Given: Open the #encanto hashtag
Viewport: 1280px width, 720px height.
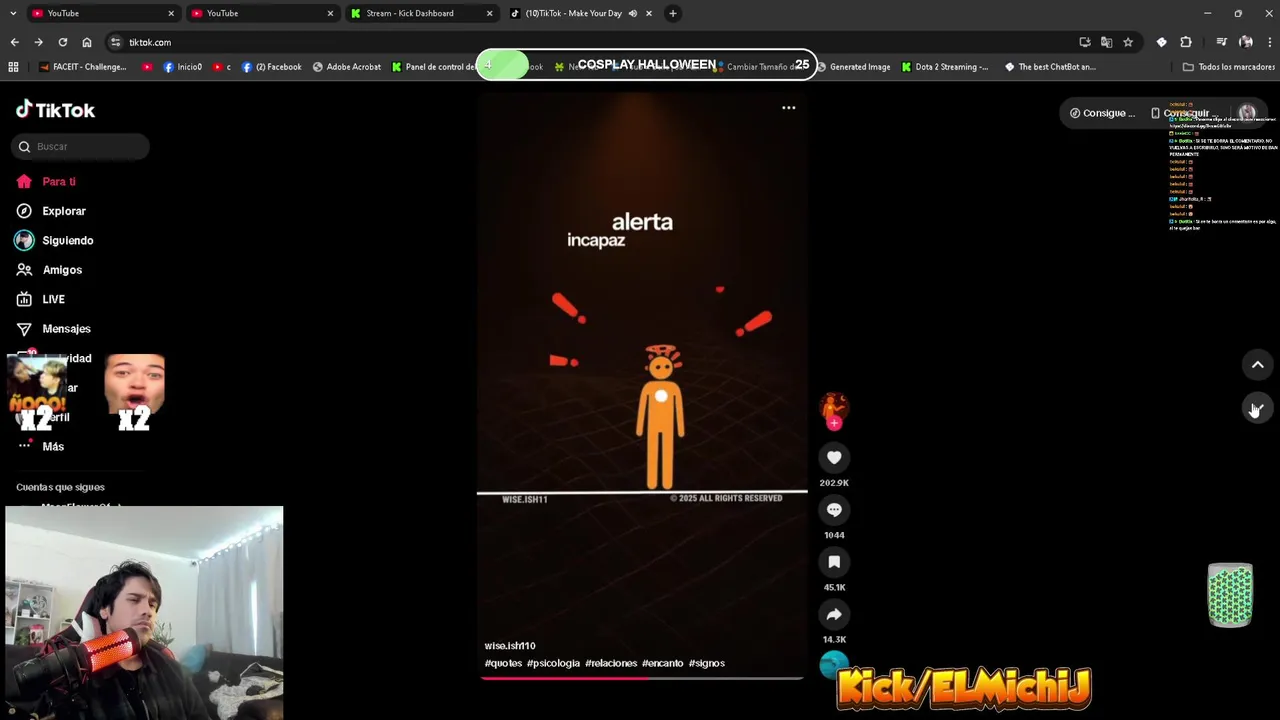Looking at the screenshot, I should (x=662, y=663).
